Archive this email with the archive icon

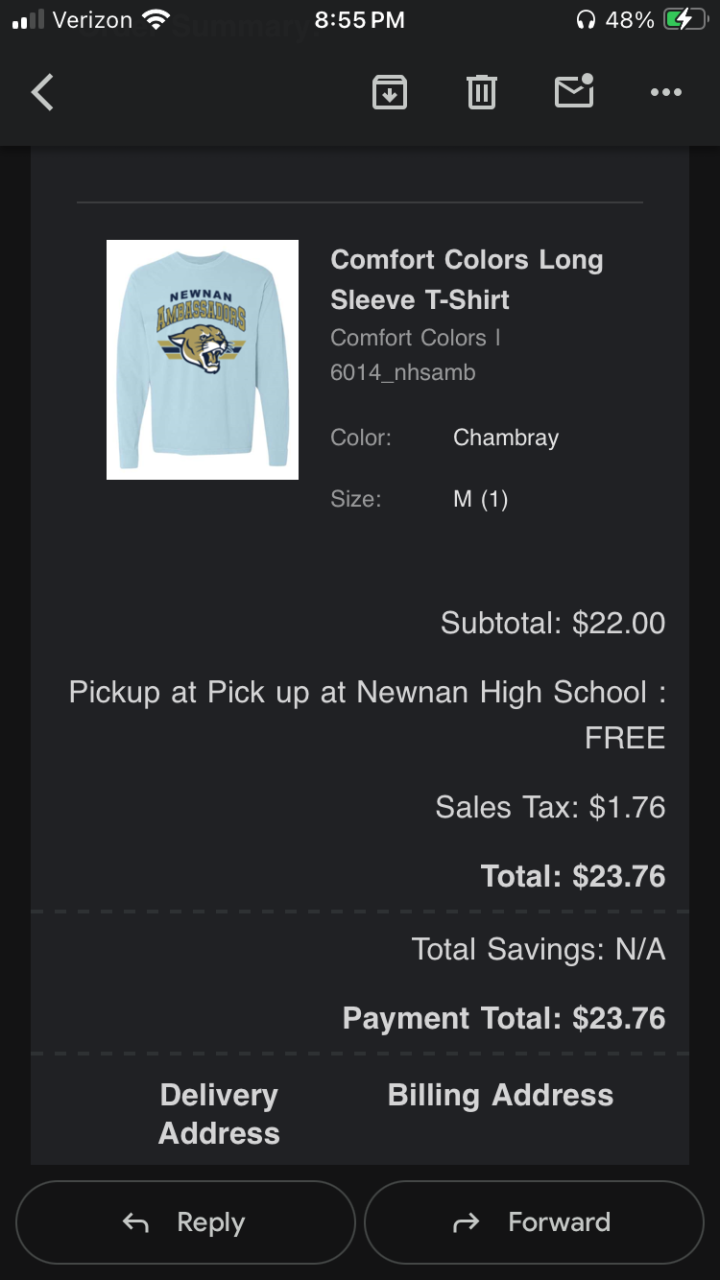389,93
